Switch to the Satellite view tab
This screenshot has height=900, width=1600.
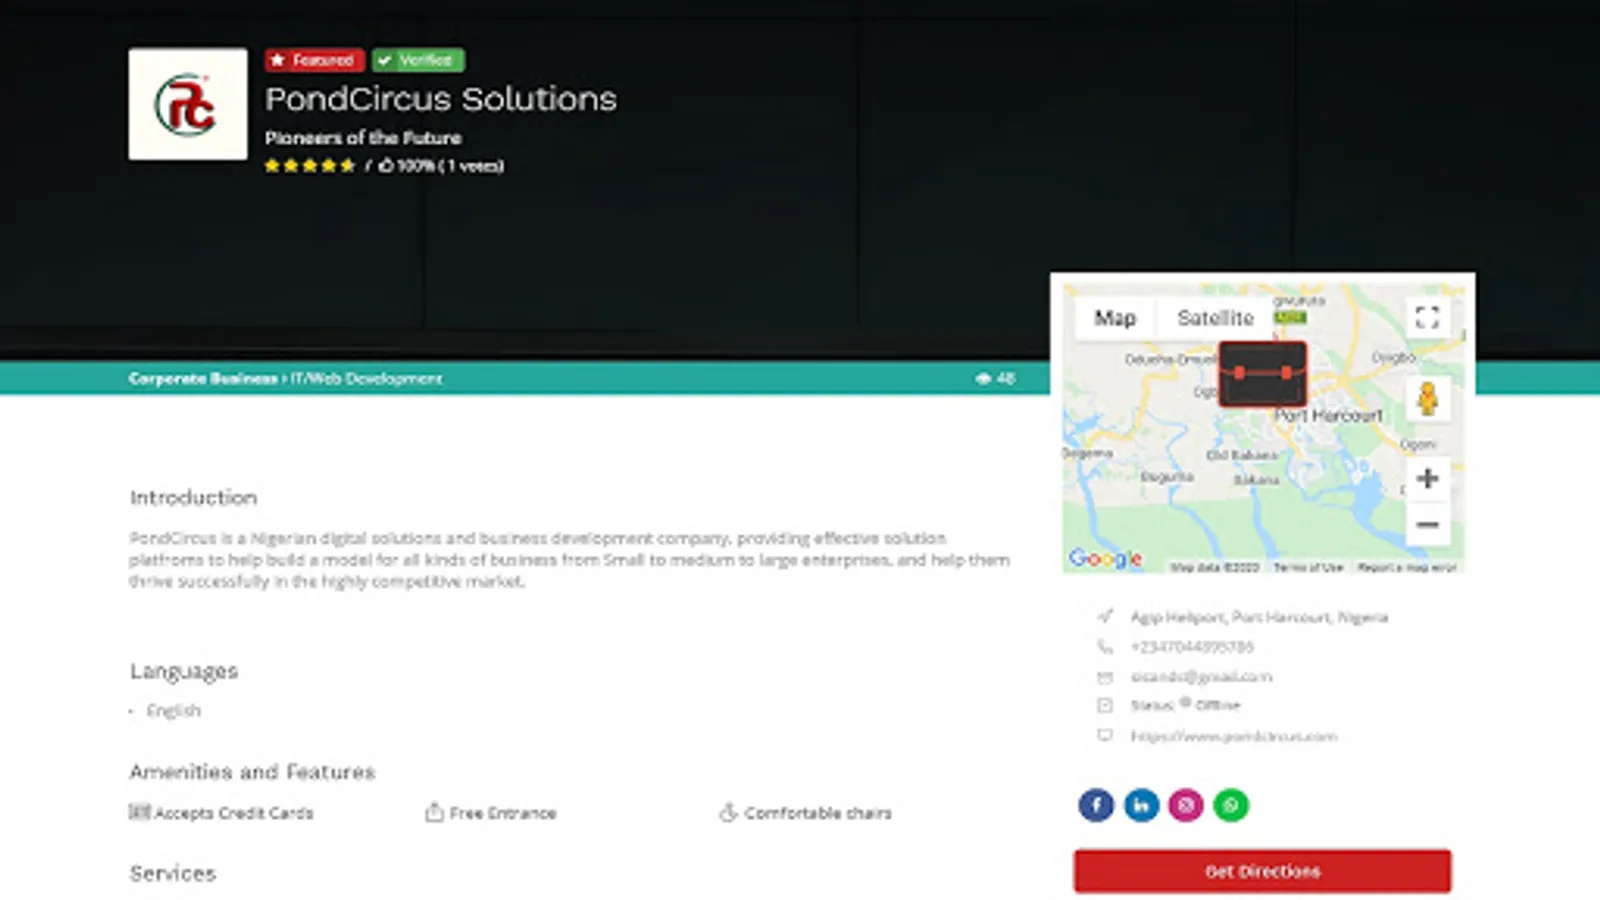click(x=1215, y=318)
